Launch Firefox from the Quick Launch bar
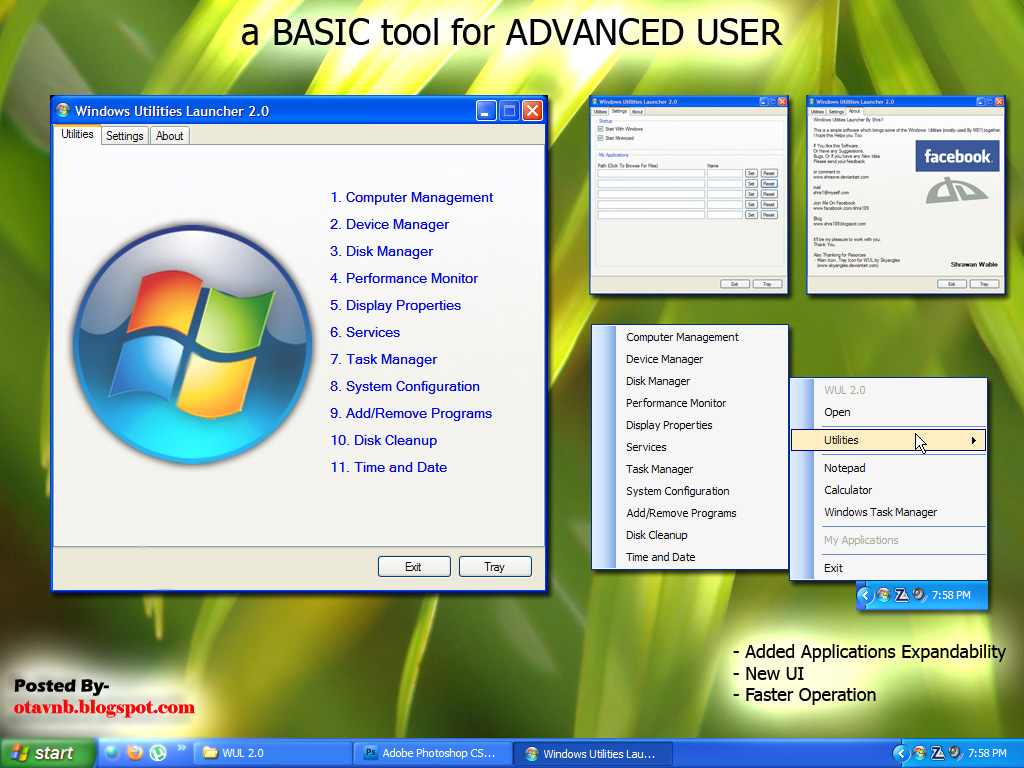1024x768 pixels. click(x=134, y=754)
